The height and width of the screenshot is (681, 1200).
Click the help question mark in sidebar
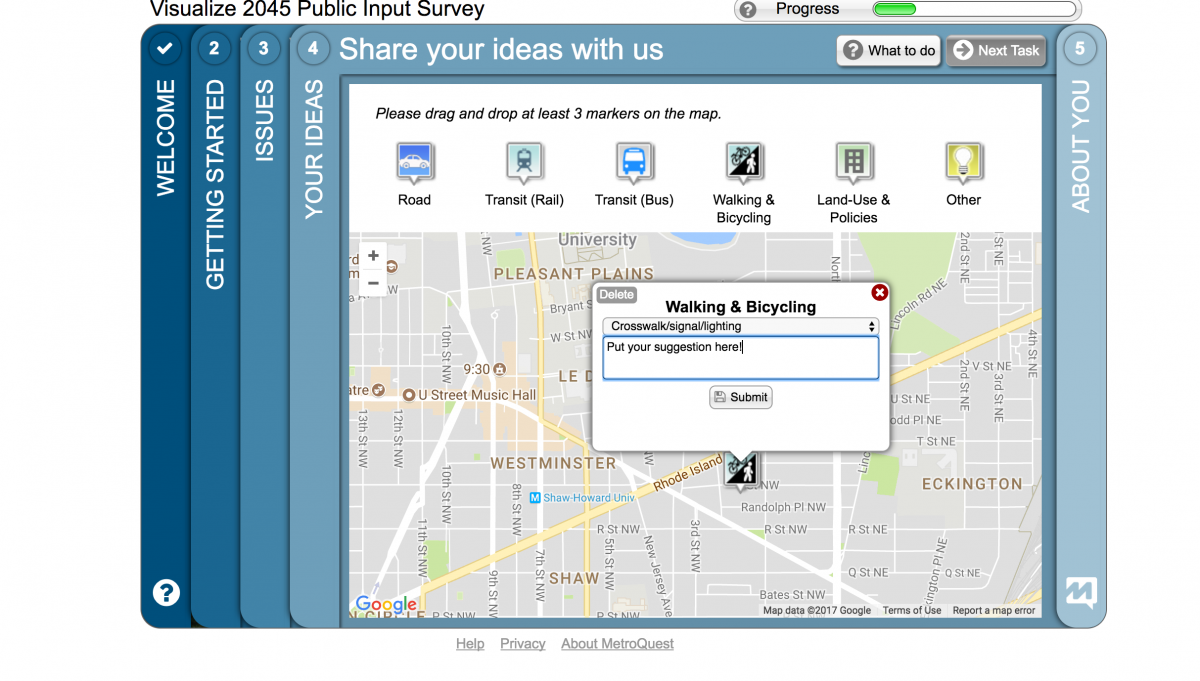coord(166,592)
